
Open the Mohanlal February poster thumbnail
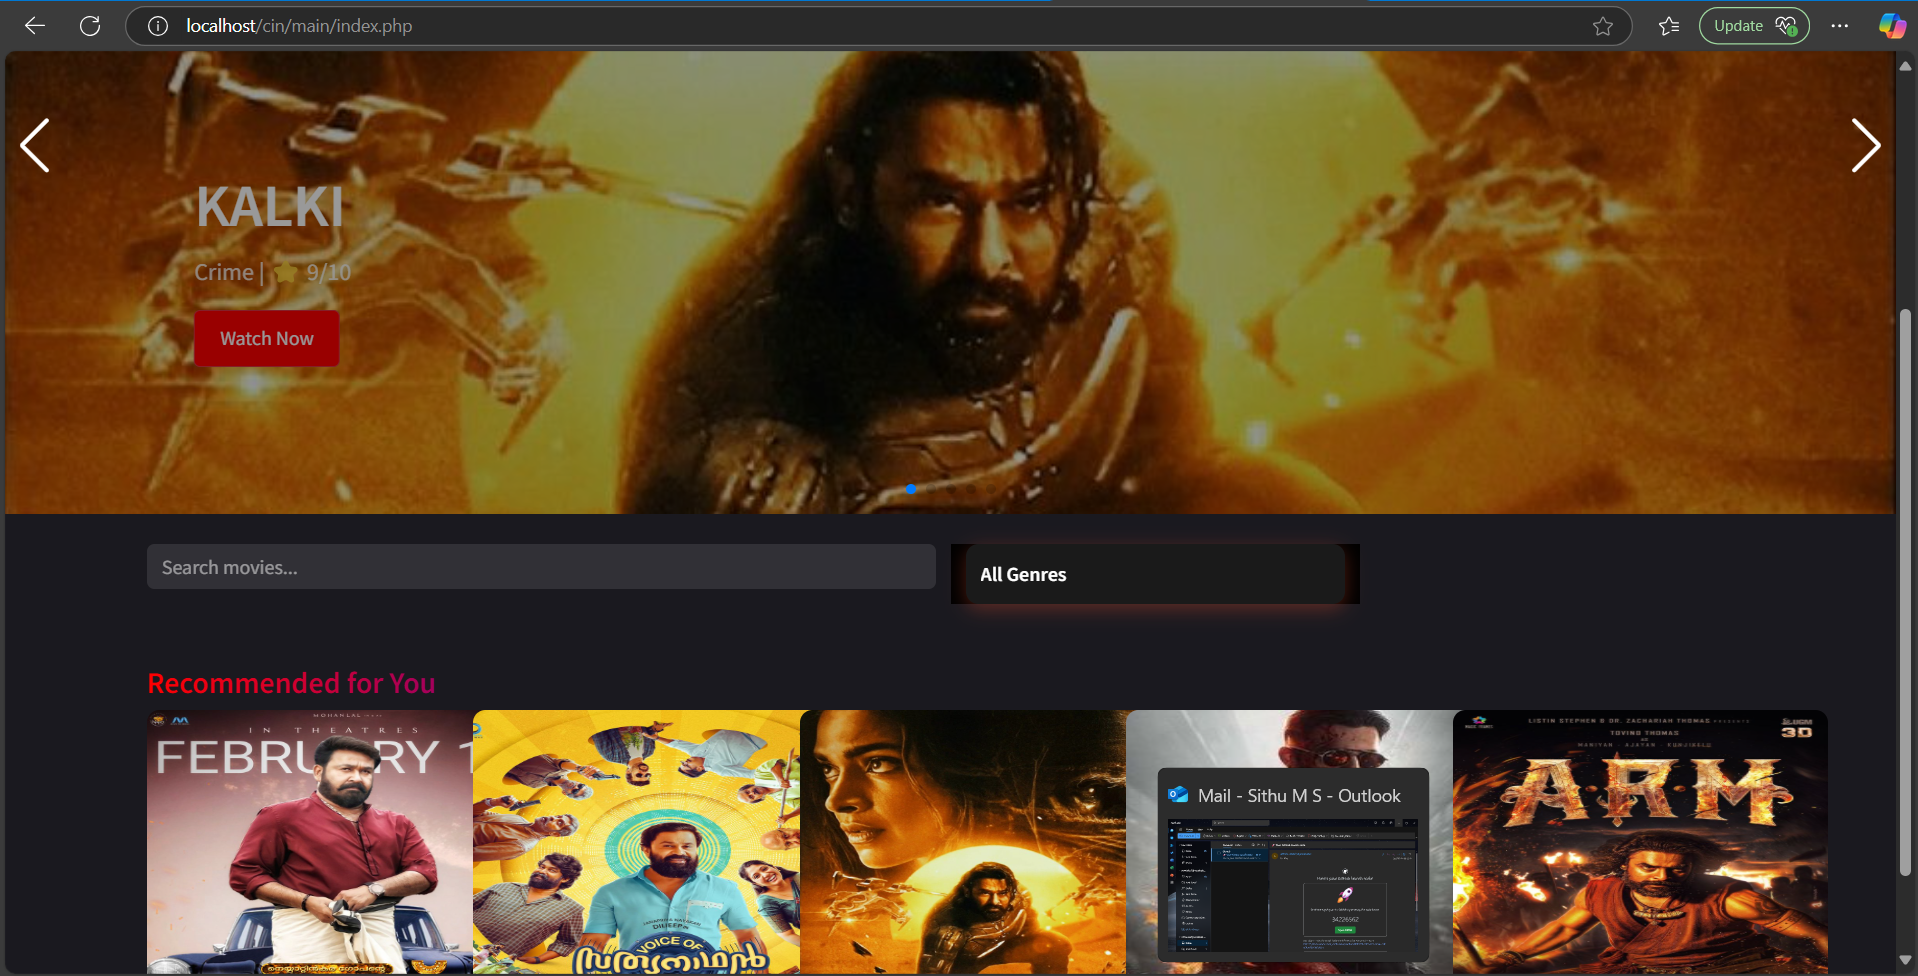click(309, 842)
